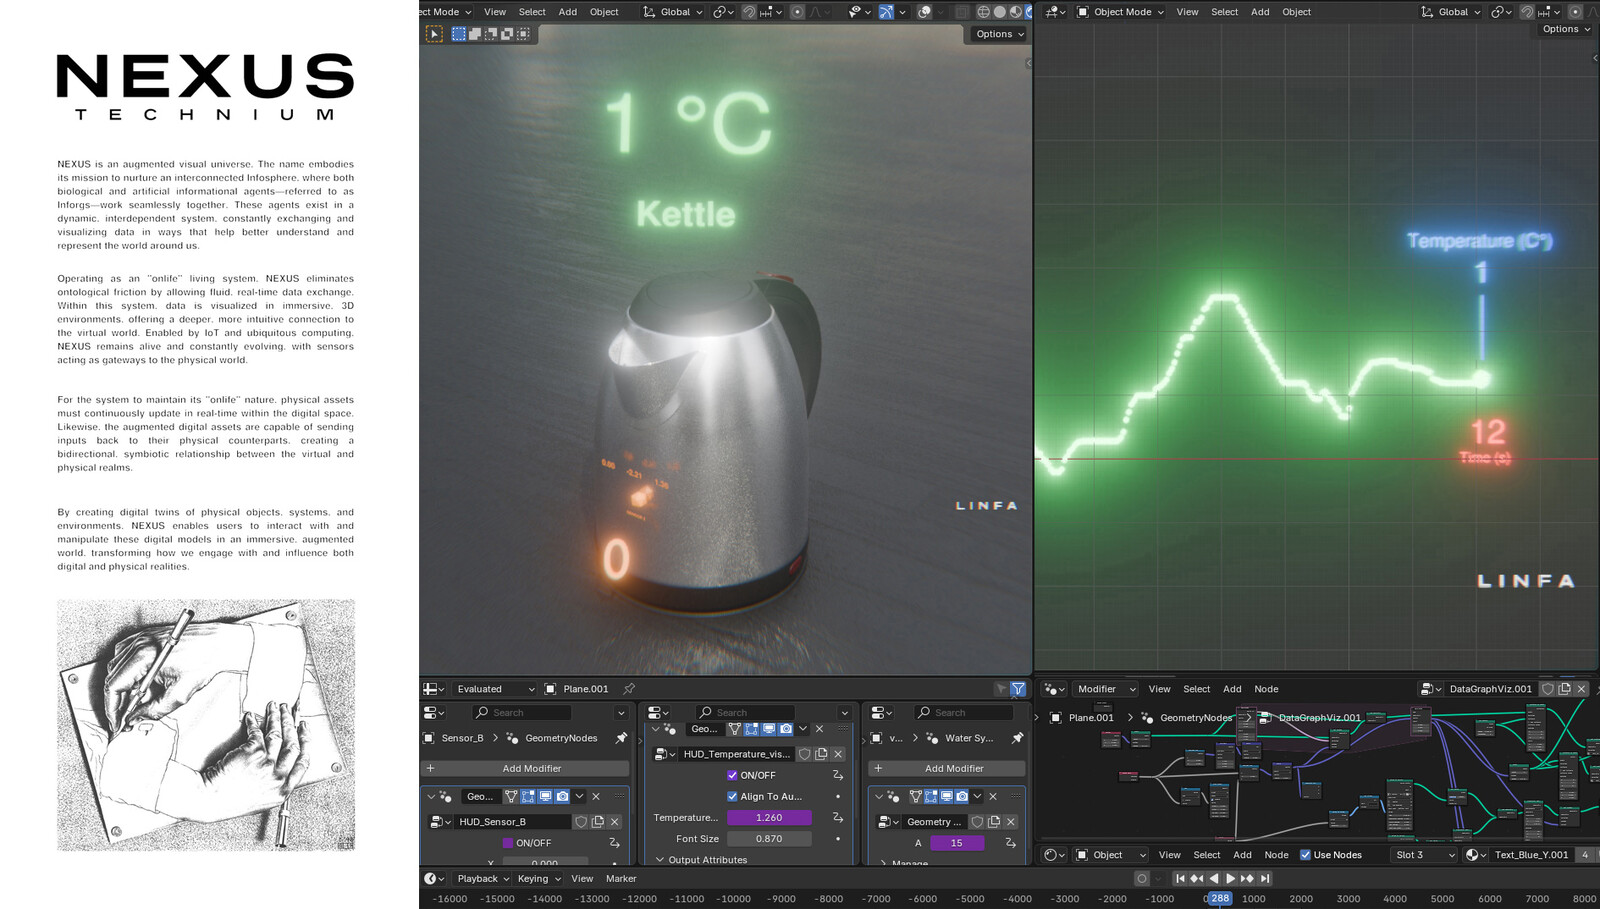Screen dimensions: 1600x909
Task: Play animation forward in timeline
Action: (x=1230, y=879)
